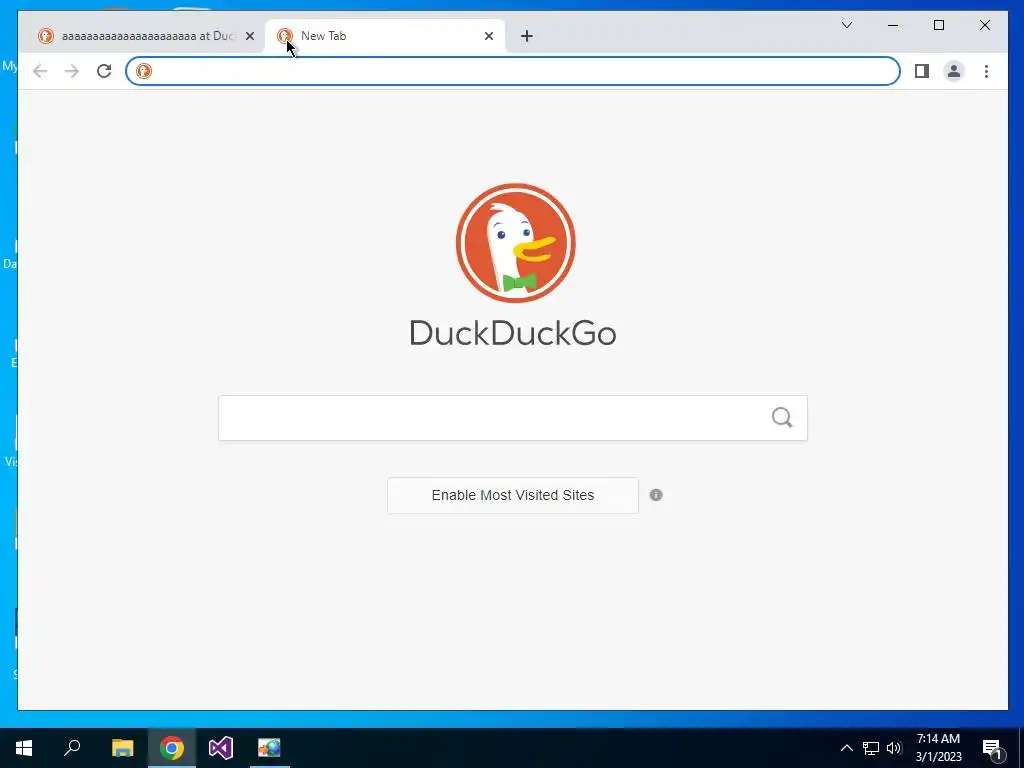1024x768 pixels.
Task: Click Enable Most Visited Sites button
Action: 513,495
